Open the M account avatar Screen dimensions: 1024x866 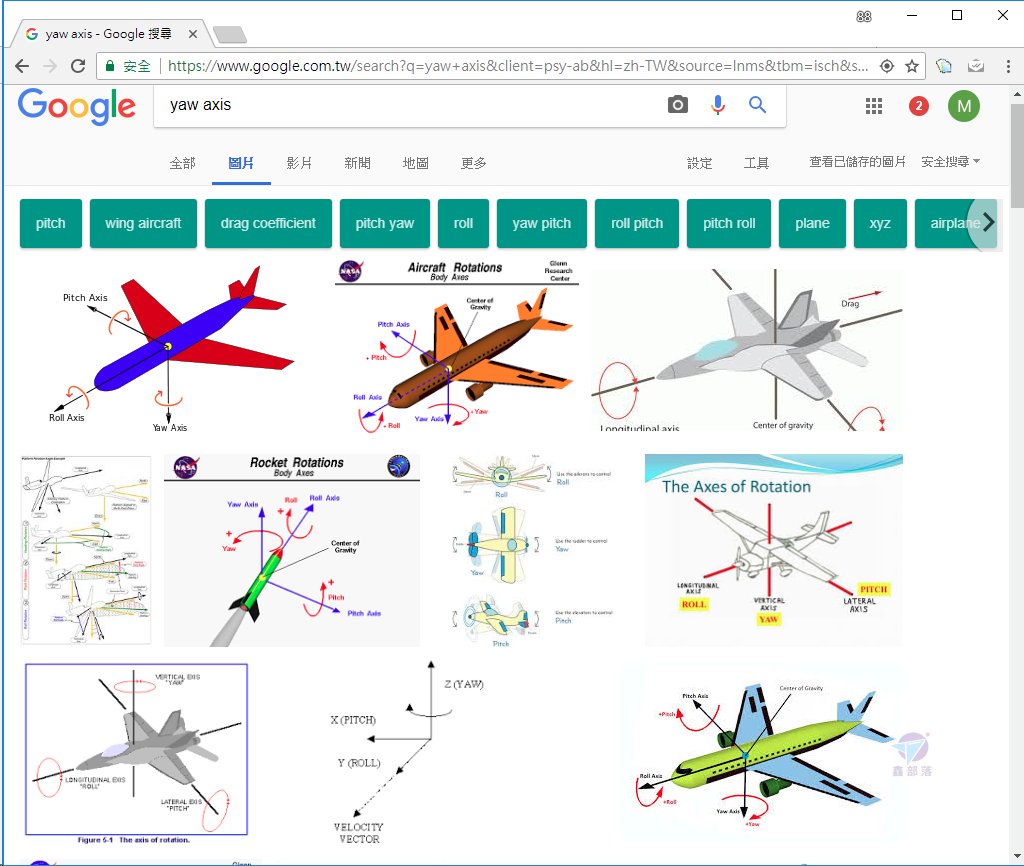[964, 106]
